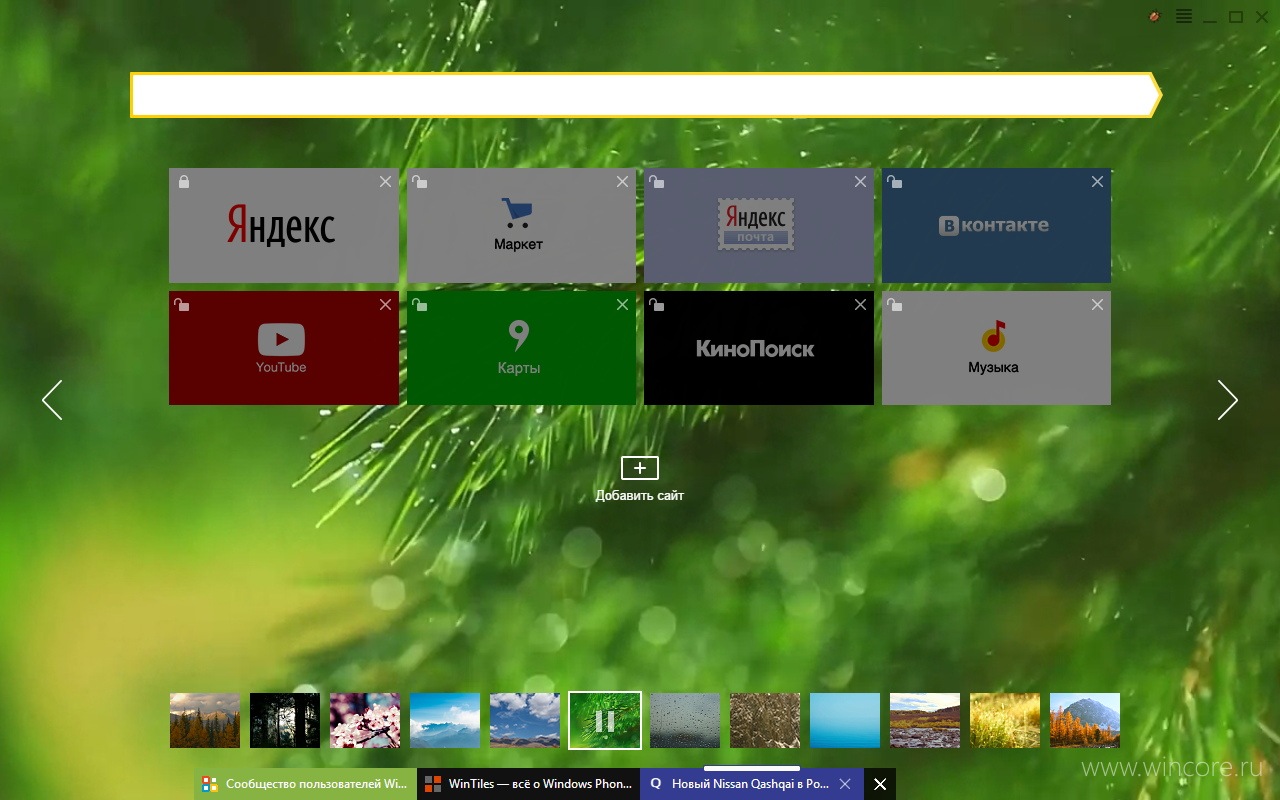
Task: Open the Музыка tile
Action: (996, 348)
